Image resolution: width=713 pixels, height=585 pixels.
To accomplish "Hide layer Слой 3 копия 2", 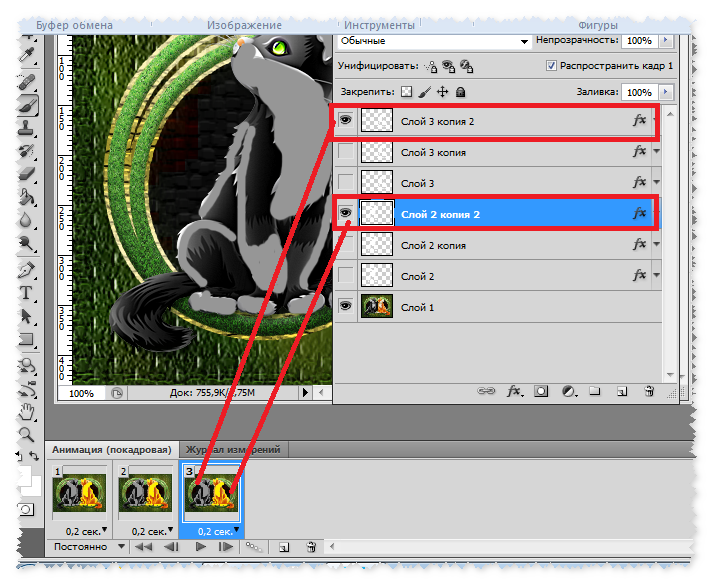I will coord(346,120).
